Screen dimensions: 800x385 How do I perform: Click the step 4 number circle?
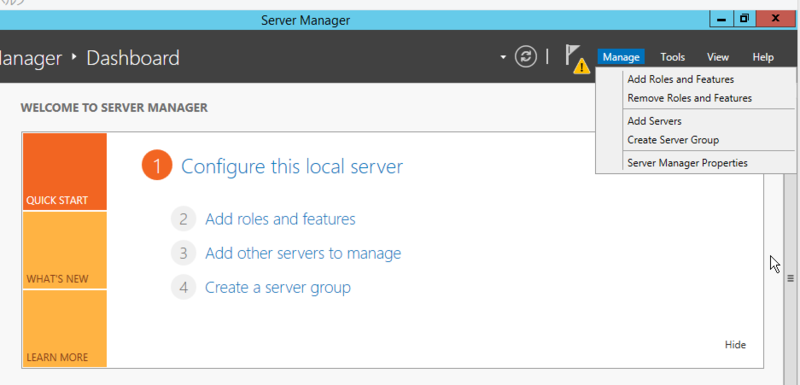(184, 288)
